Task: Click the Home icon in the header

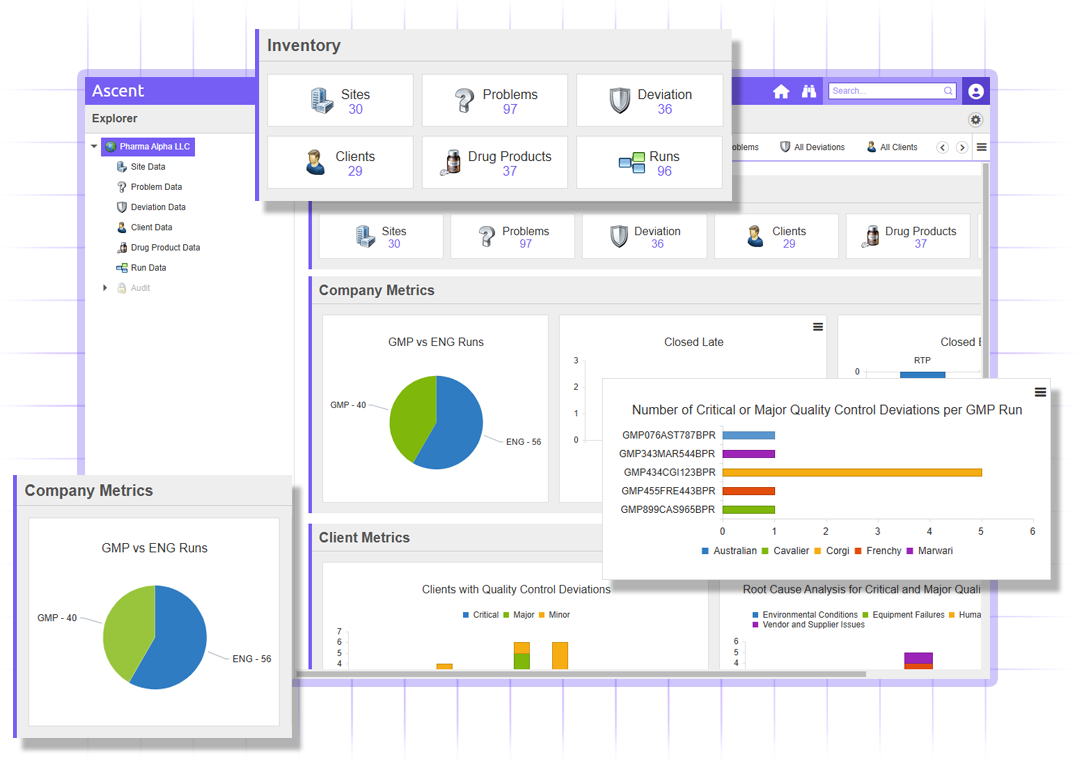Action: pyautogui.click(x=781, y=91)
